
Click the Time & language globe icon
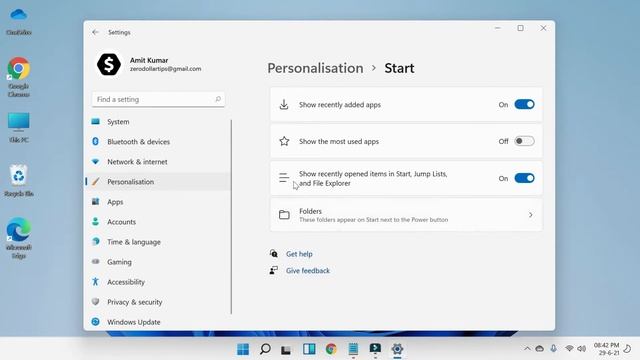pyautogui.click(x=96, y=242)
